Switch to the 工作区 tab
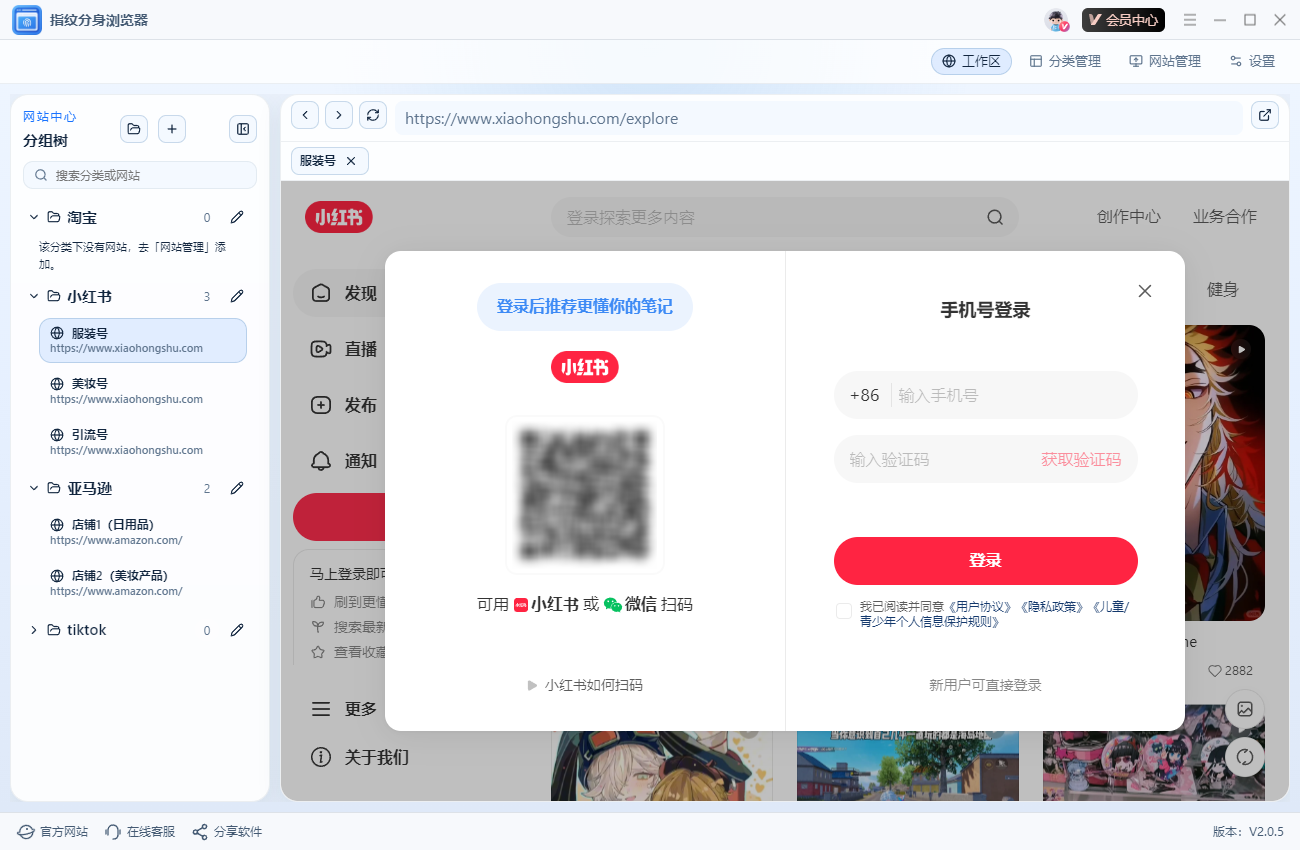This screenshot has width=1300, height=850. tap(971, 61)
